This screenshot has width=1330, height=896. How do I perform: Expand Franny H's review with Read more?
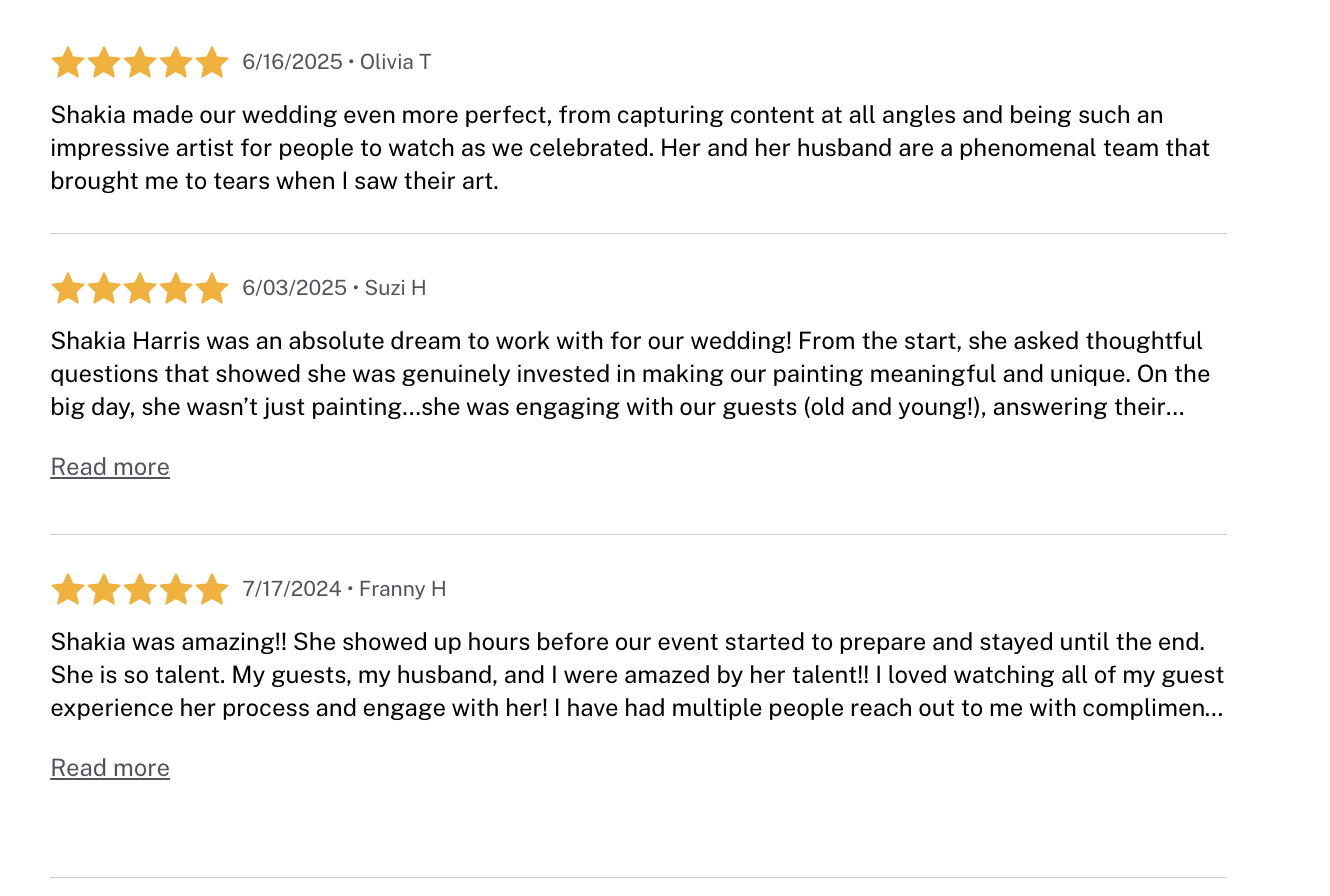point(110,768)
